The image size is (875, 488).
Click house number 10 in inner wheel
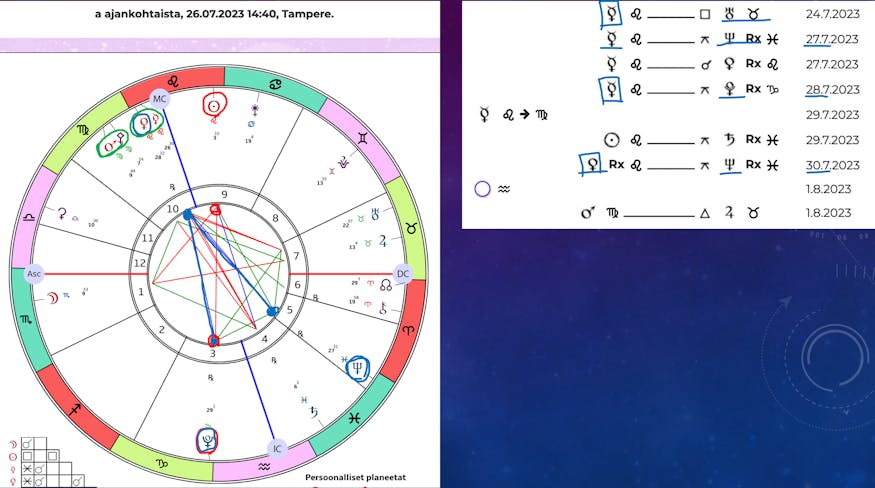[x=174, y=208]
